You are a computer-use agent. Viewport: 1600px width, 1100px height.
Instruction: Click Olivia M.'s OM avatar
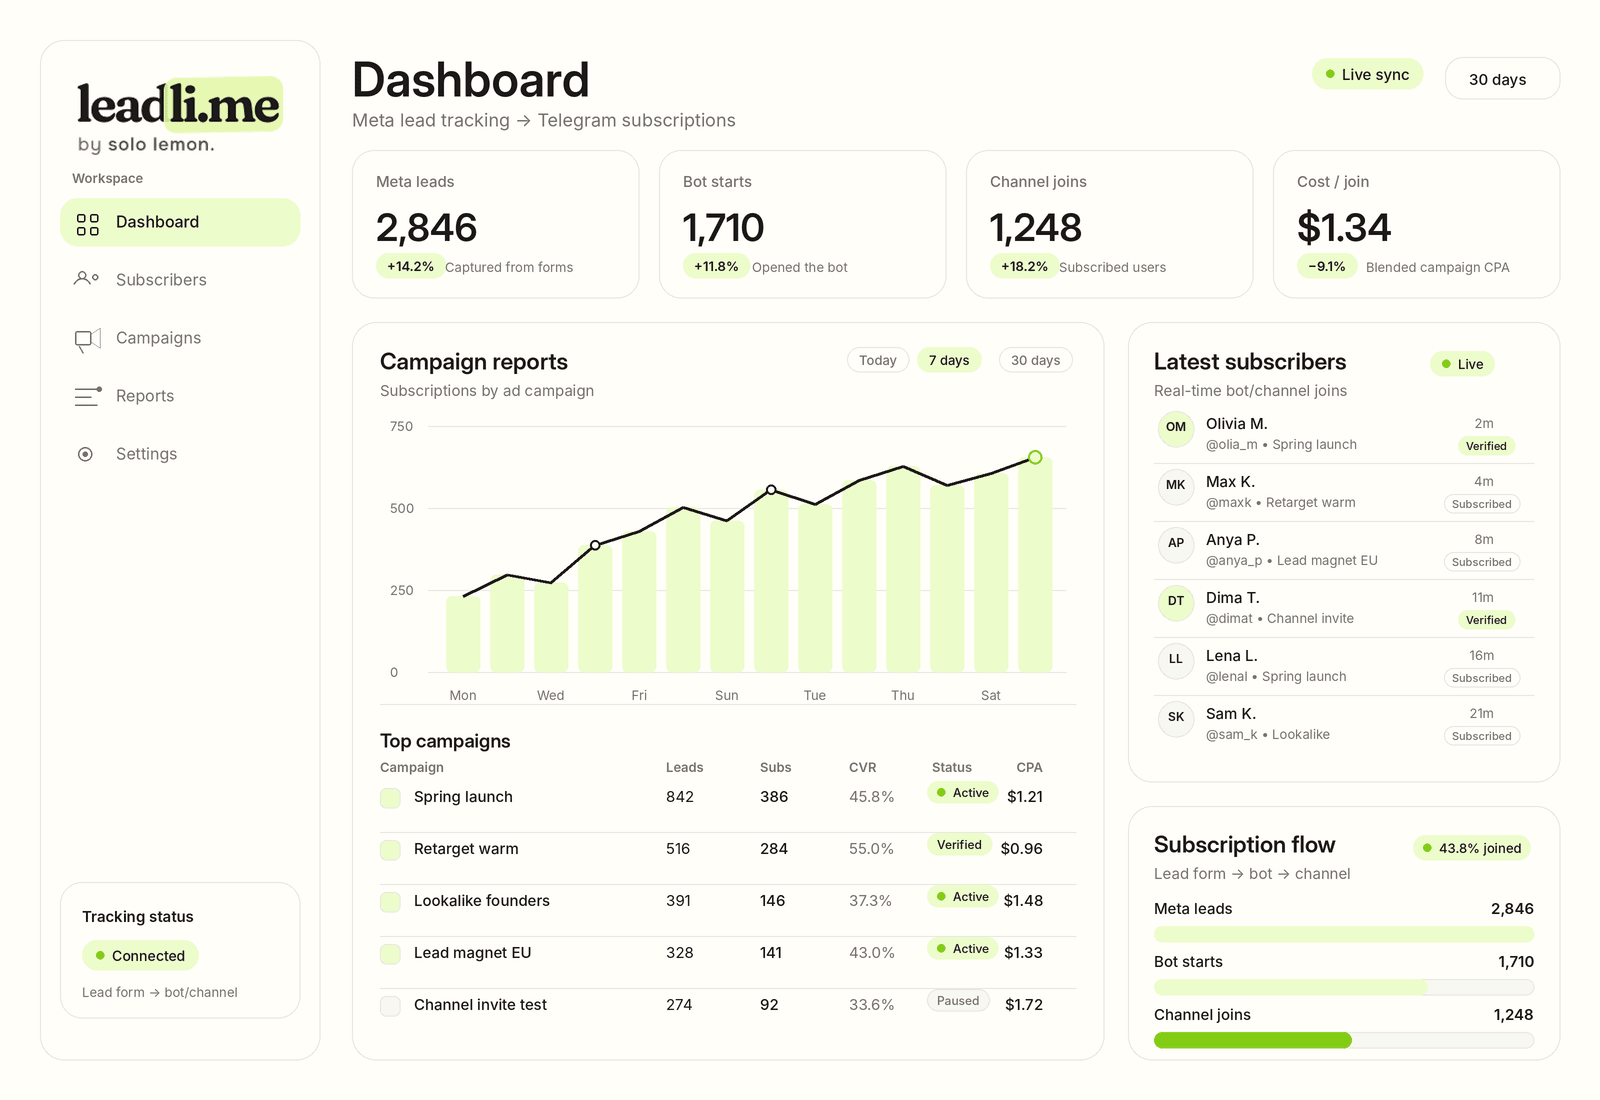click(x=1176, y=427)
